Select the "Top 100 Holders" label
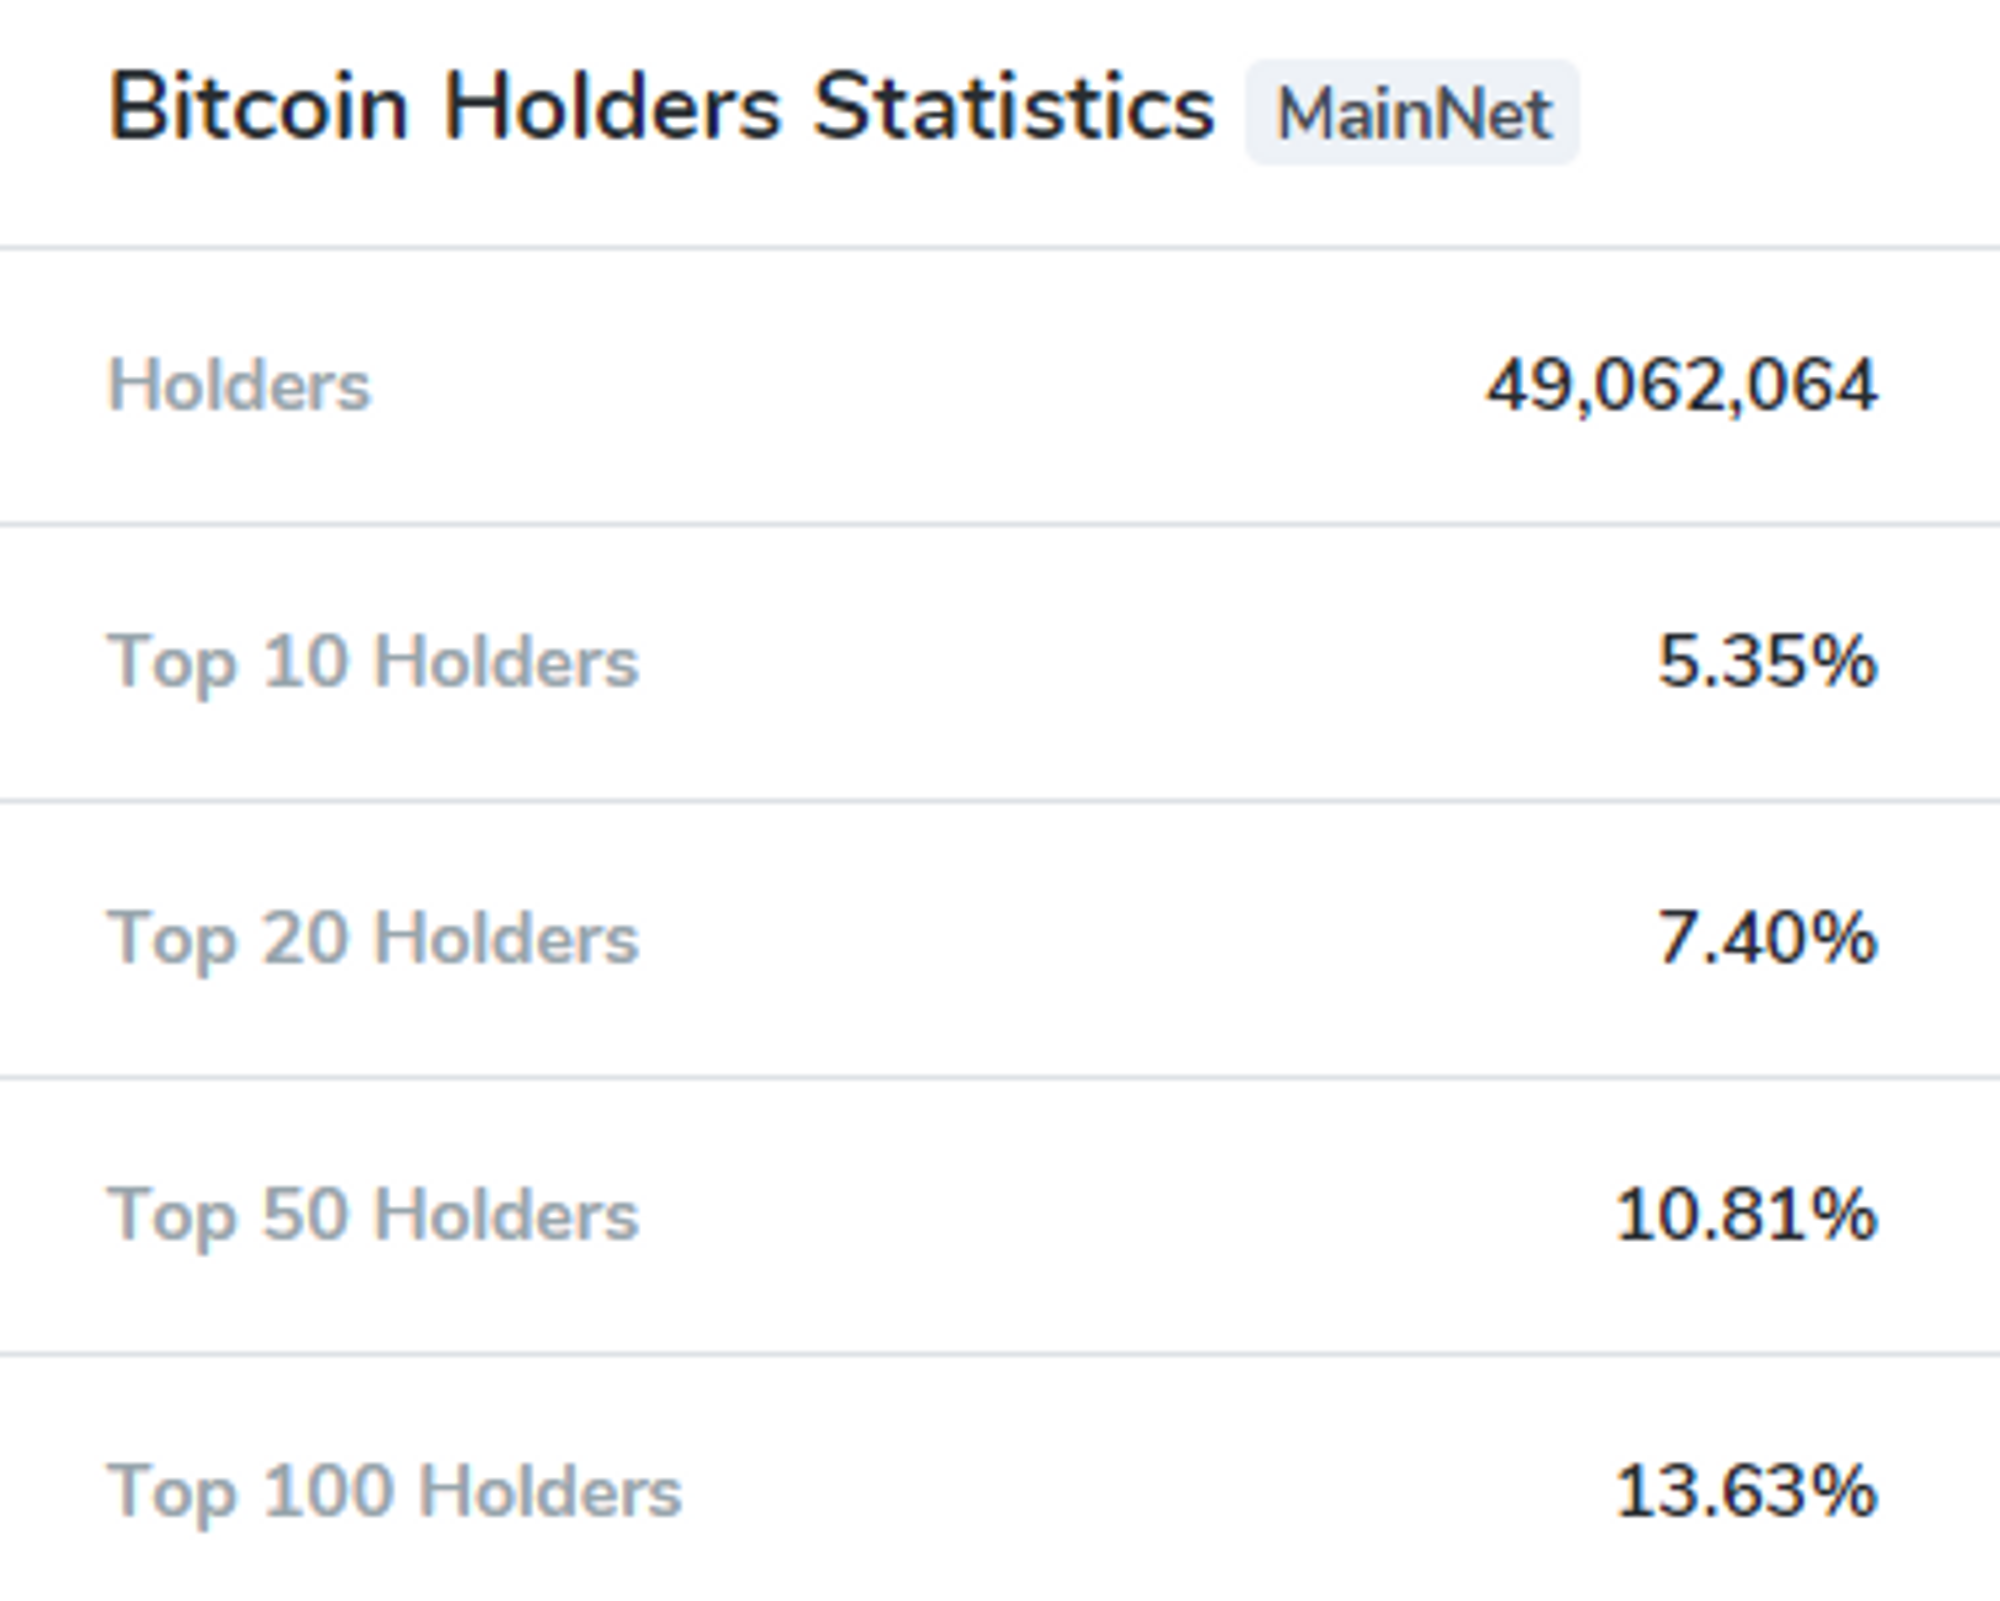 (x=394, y=1491)
